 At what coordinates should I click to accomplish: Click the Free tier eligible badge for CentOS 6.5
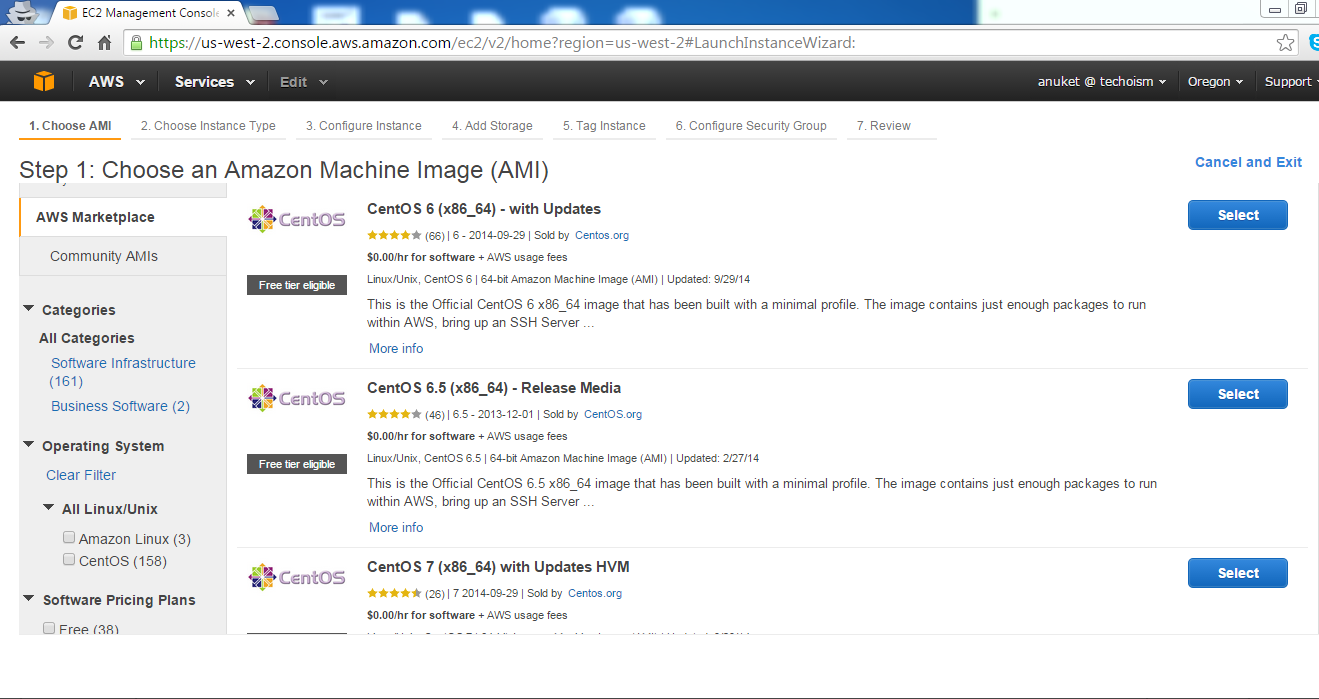point(297,464)
